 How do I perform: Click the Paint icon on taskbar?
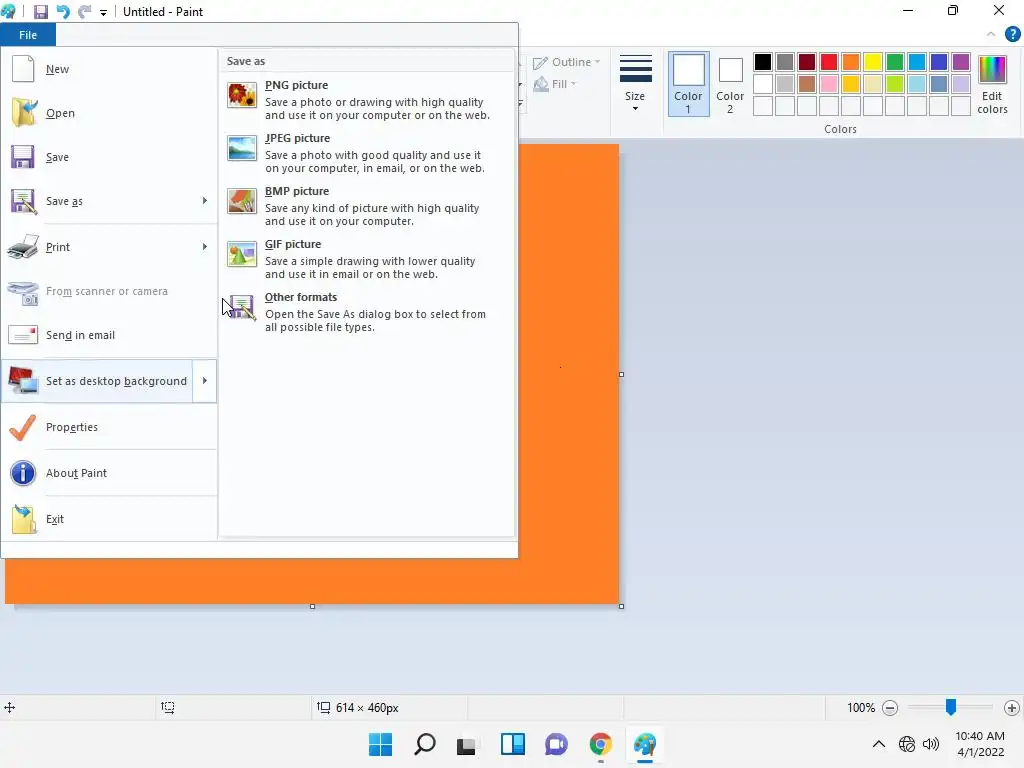(645, 744)
